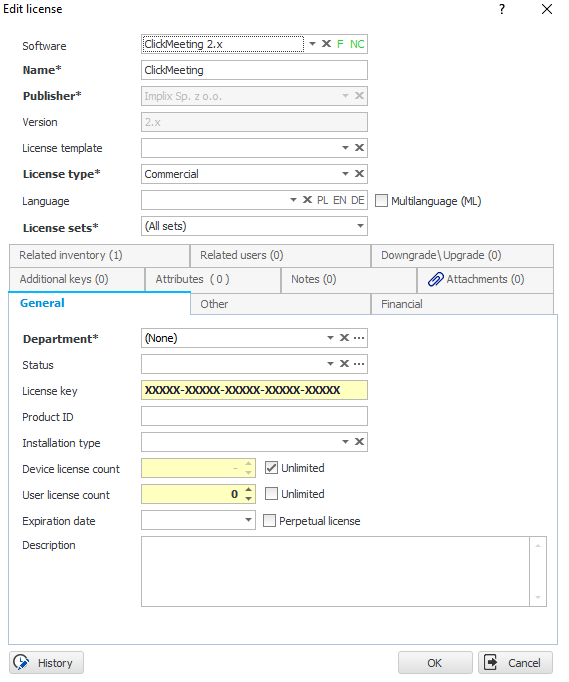This screenshot has height=682, width=569.
Task: Open the Software dropdown arrow
Action: (312, 44)
